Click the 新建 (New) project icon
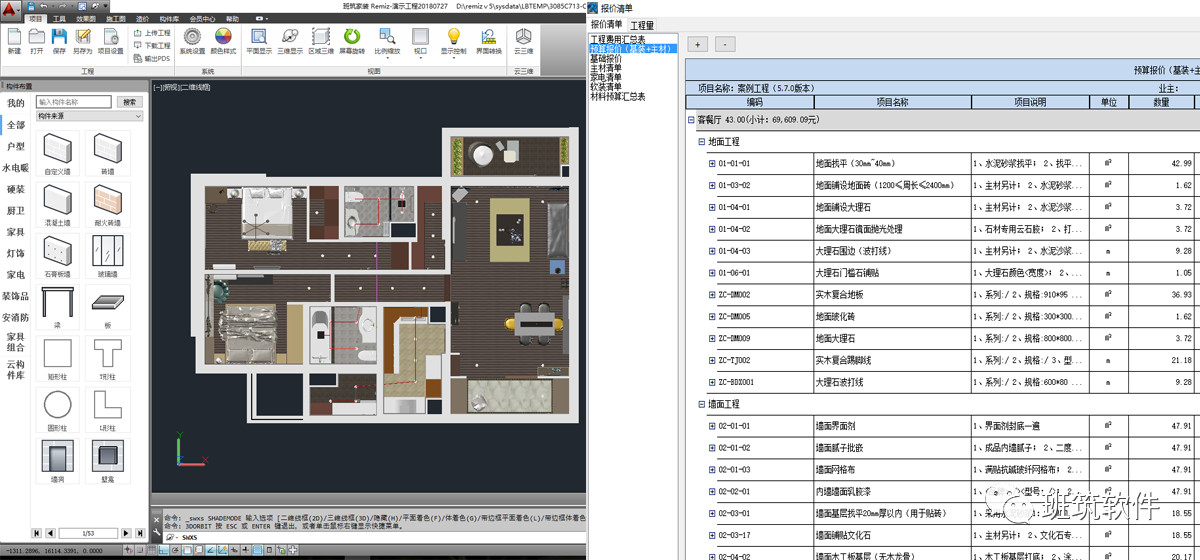Viewport: 1200px width, 560px height. (14, 40)
